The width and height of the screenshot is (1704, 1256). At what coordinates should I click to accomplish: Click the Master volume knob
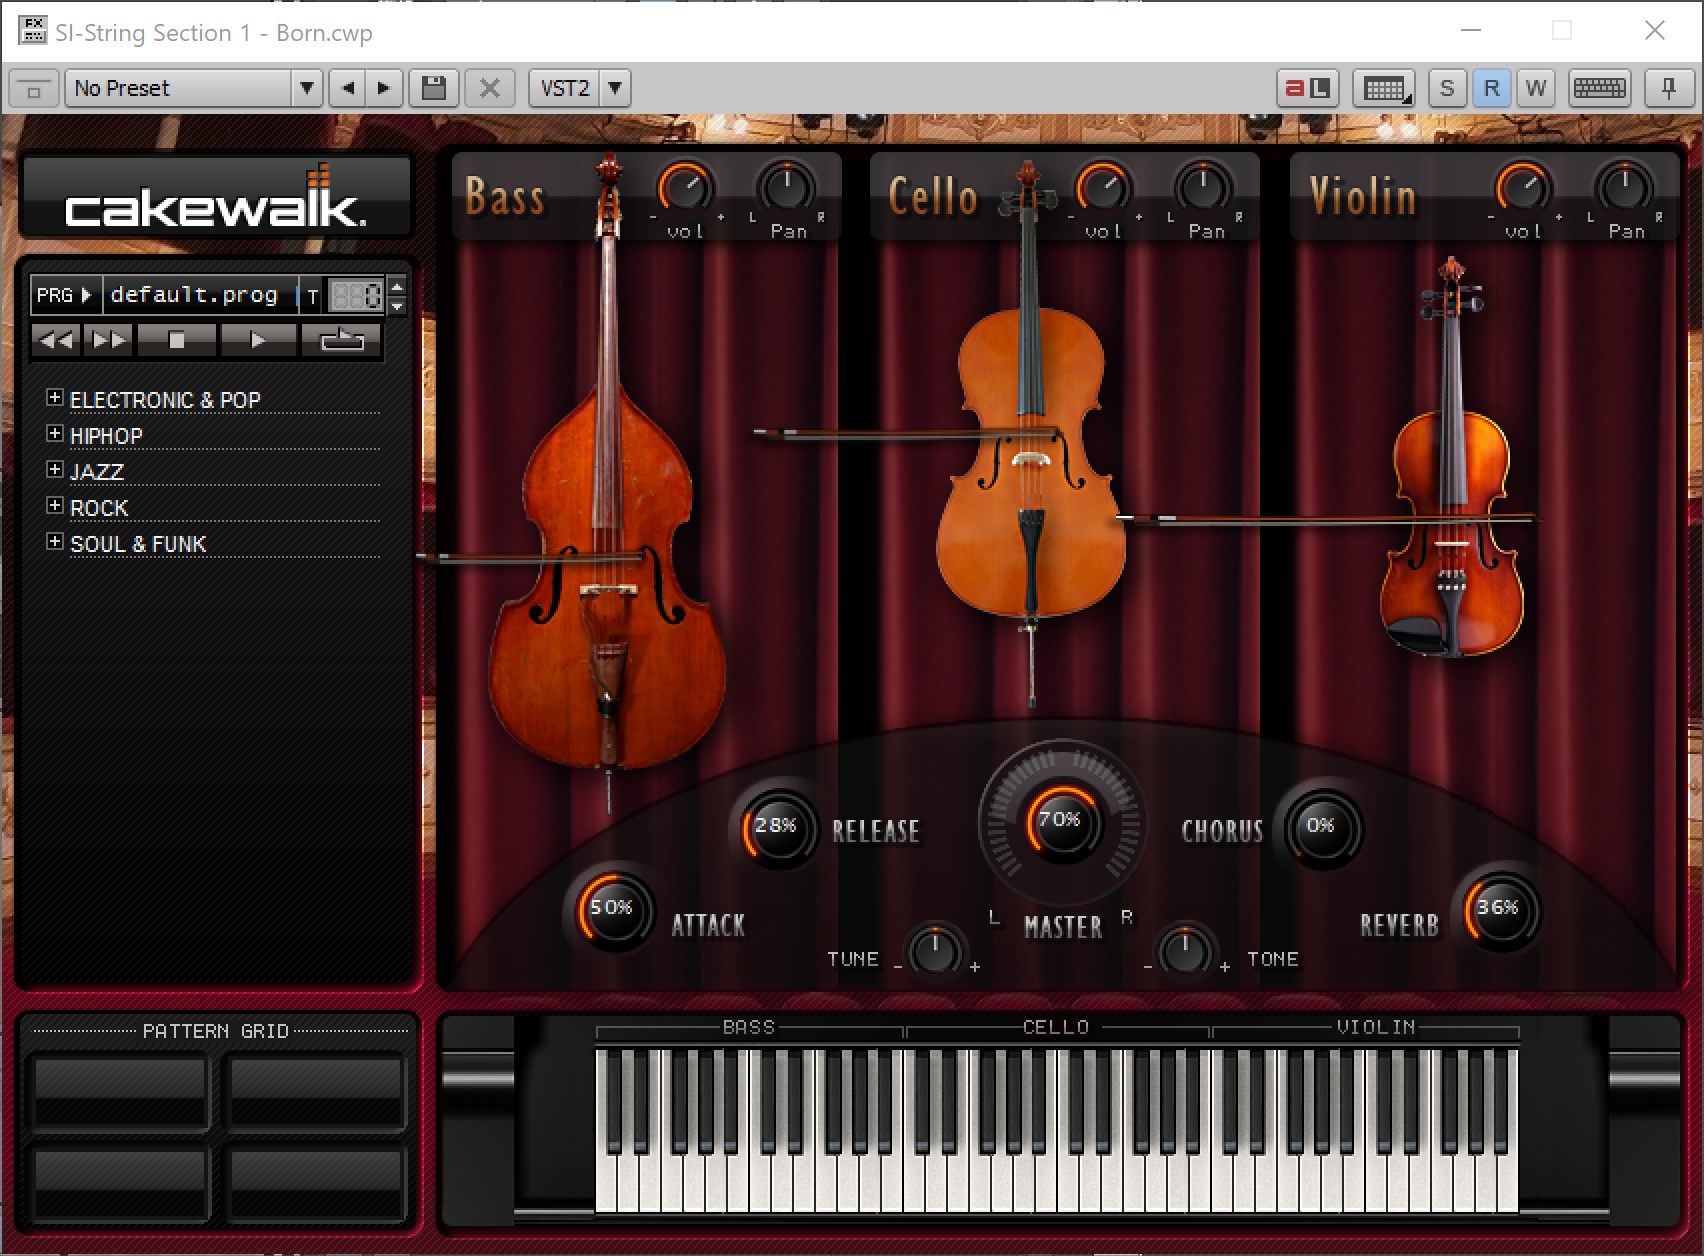1060,823
